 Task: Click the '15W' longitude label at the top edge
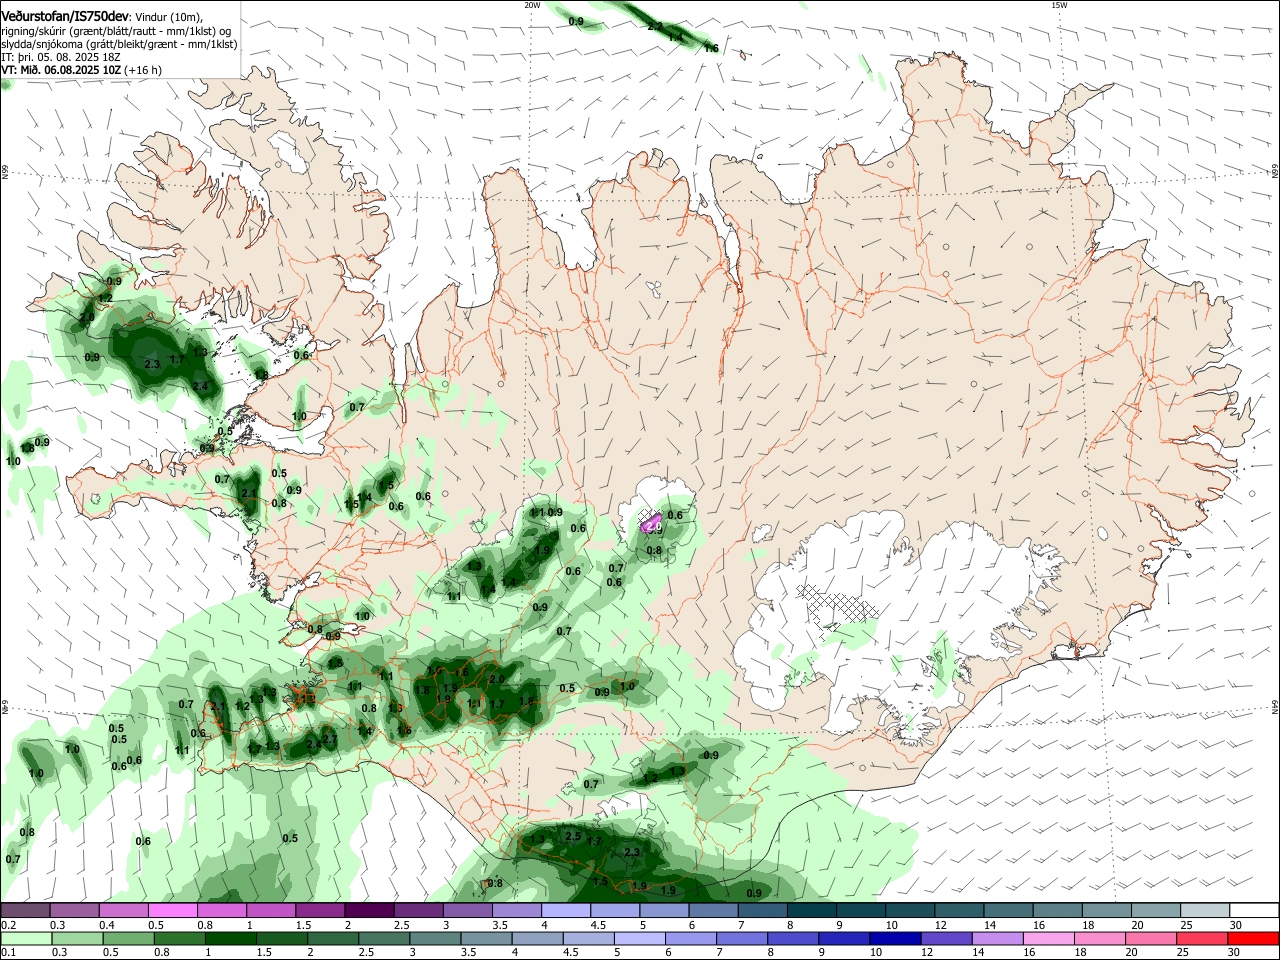click(x=1059, y=5)
